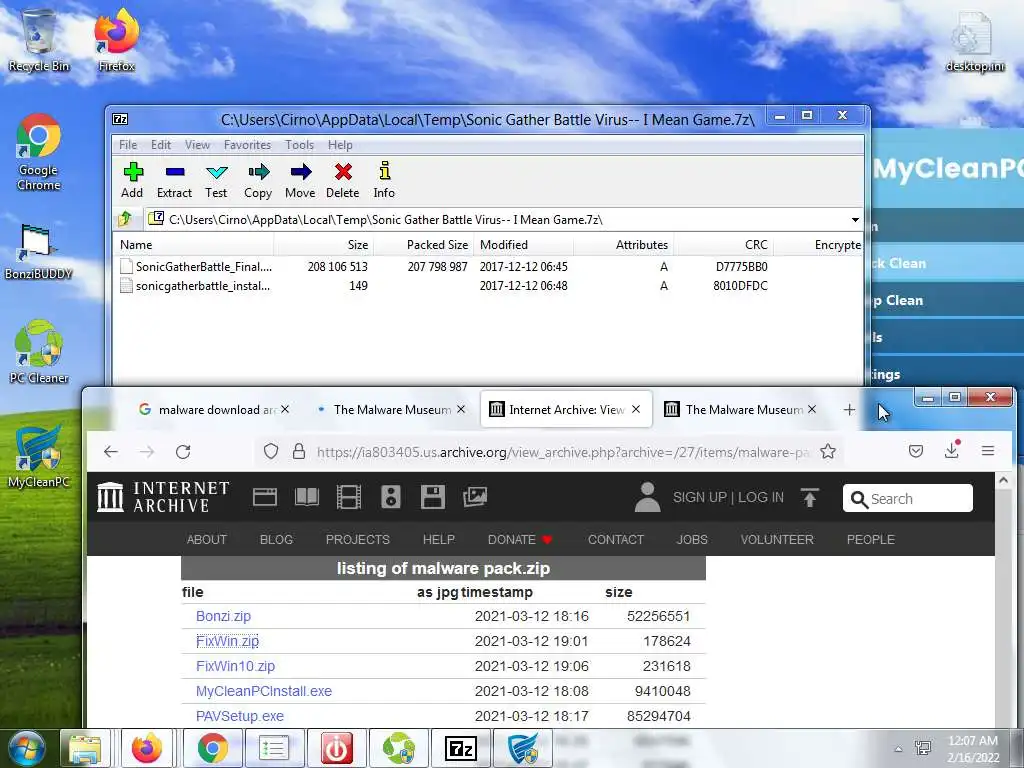The image size is (1024, 768).
Task: Open the VOLUNTEER link on Internet Archive
Action: [x=777, y=539]
